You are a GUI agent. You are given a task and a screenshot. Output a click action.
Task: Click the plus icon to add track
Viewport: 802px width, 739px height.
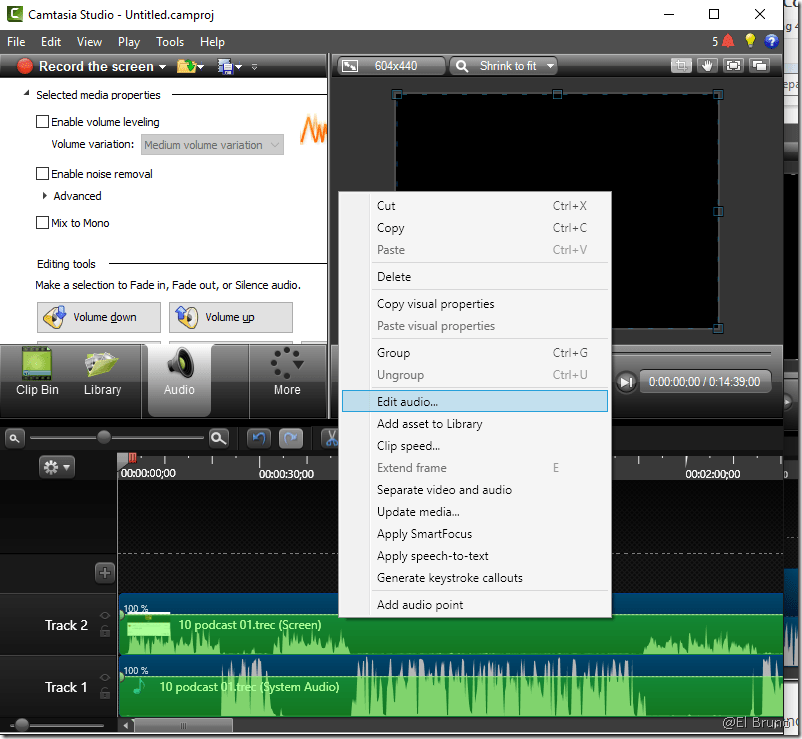pos(105,573)
